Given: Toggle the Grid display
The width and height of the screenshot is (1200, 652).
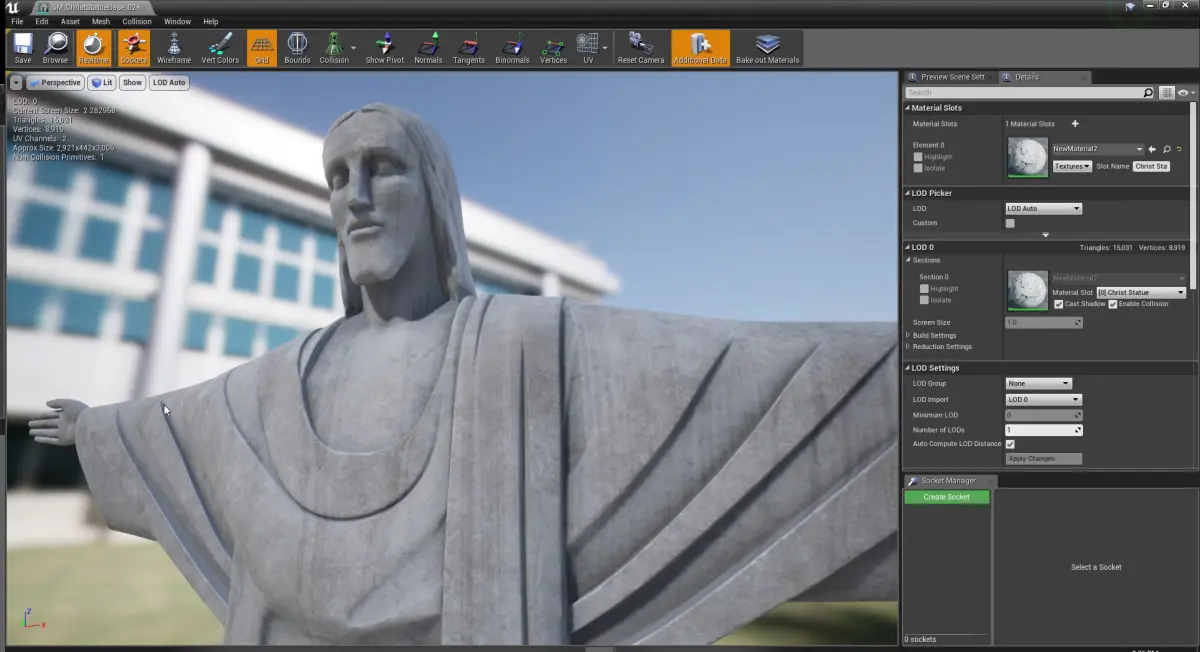Looking at the screenshot, I should point(262,48).
